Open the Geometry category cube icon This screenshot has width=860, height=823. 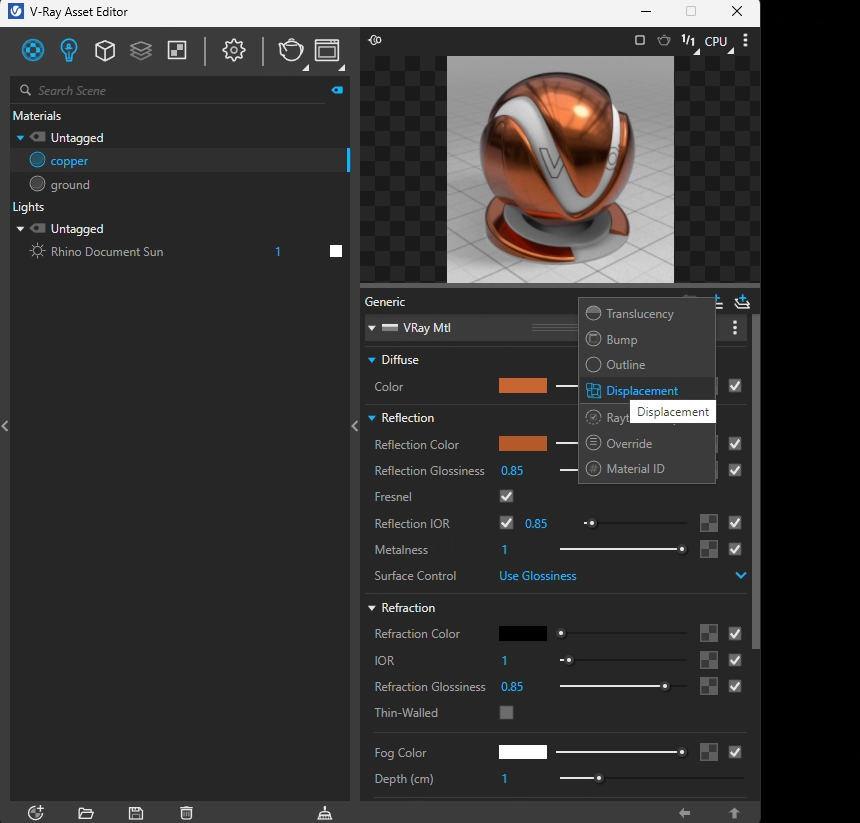pos(105,50)
